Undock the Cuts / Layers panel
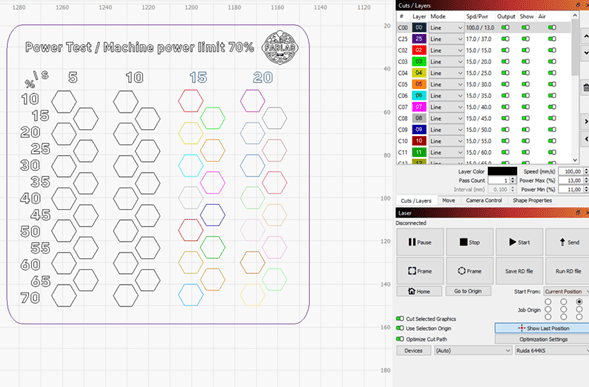The height and width of the screenshot is (387, 589). coord(578,5)
